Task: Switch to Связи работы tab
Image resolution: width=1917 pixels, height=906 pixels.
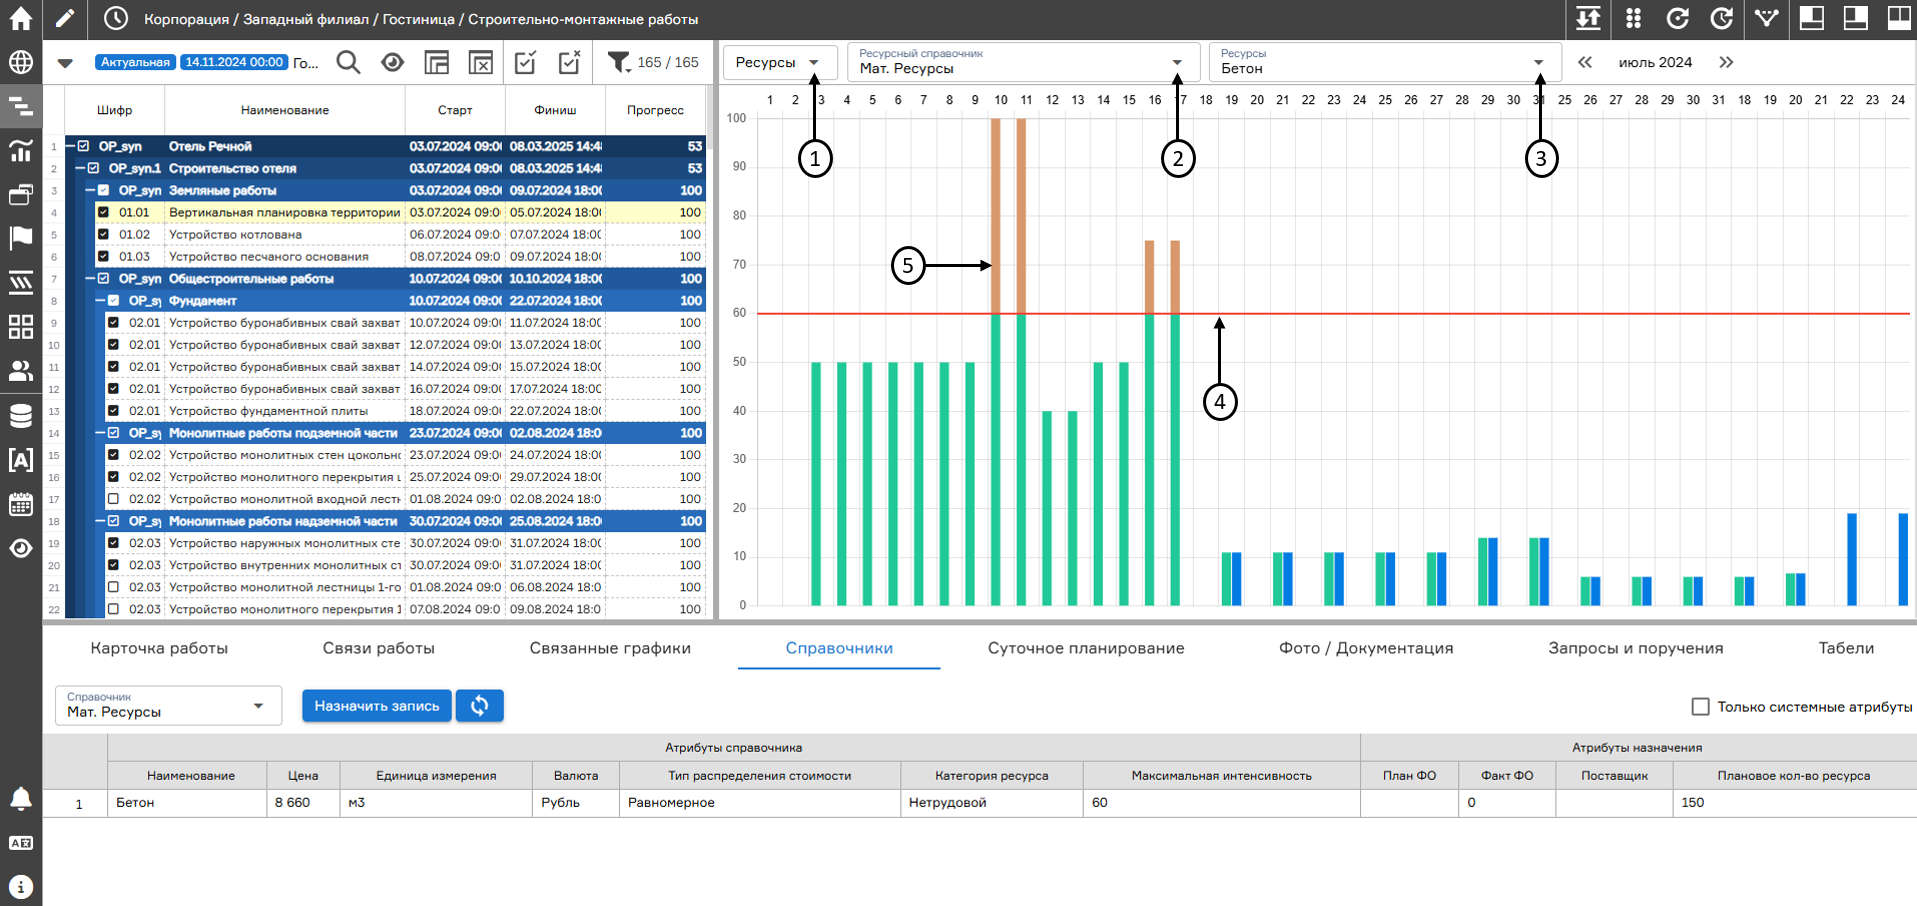Action: 378,648
